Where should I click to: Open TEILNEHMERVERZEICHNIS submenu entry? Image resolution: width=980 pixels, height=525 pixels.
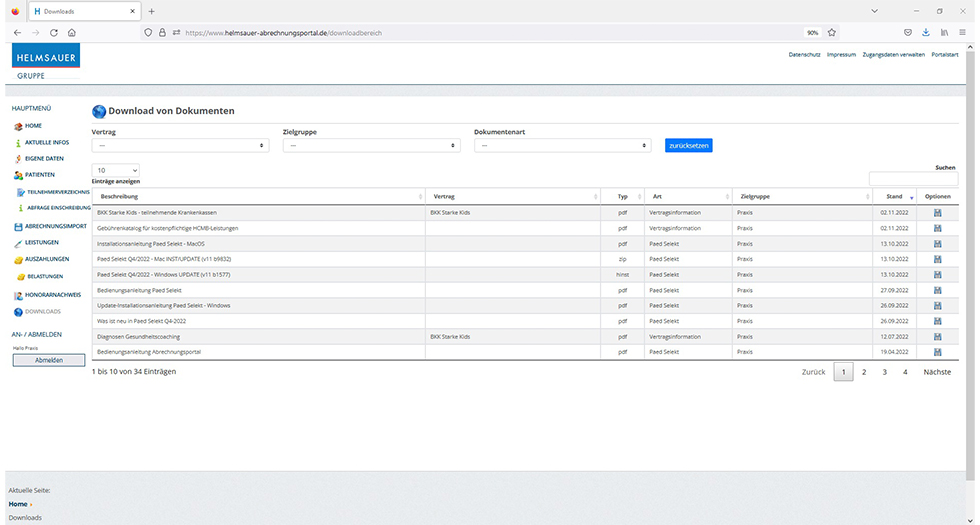tap(58, 192)
